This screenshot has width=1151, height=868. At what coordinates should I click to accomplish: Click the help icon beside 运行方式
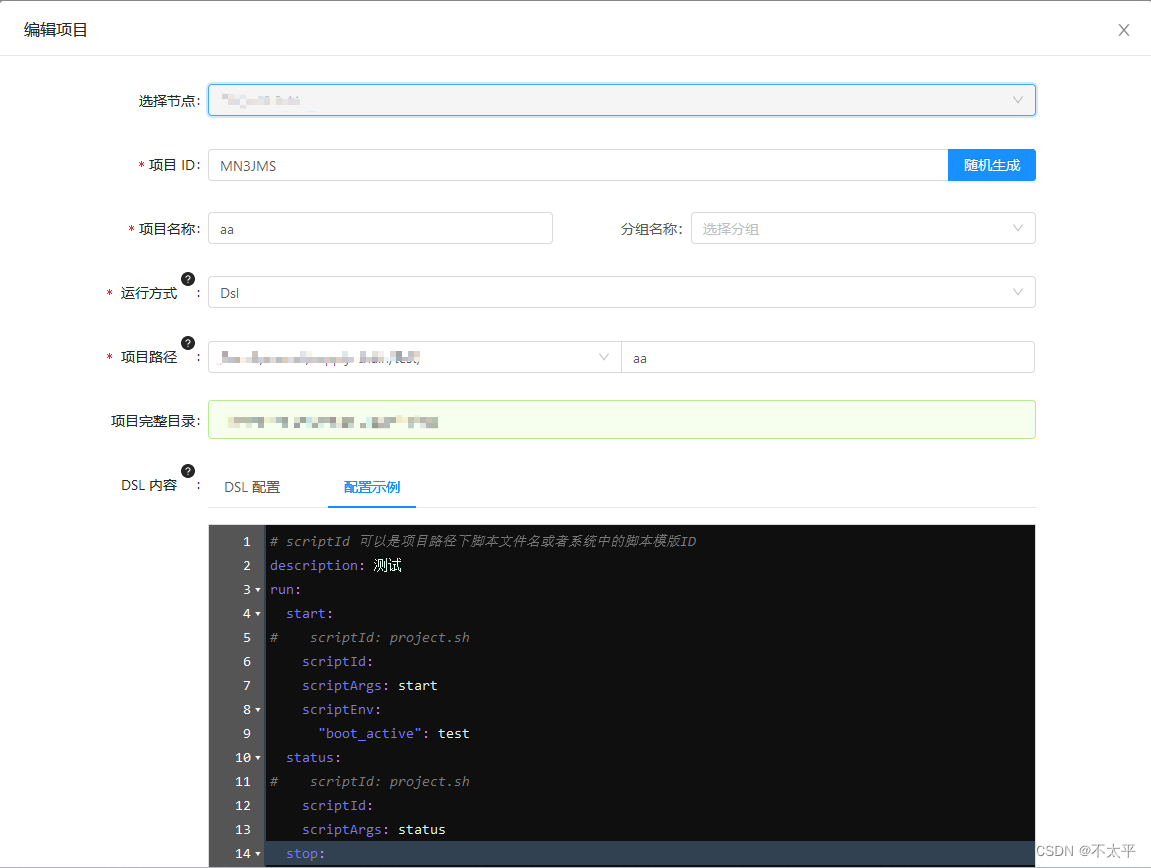point(188,280)
